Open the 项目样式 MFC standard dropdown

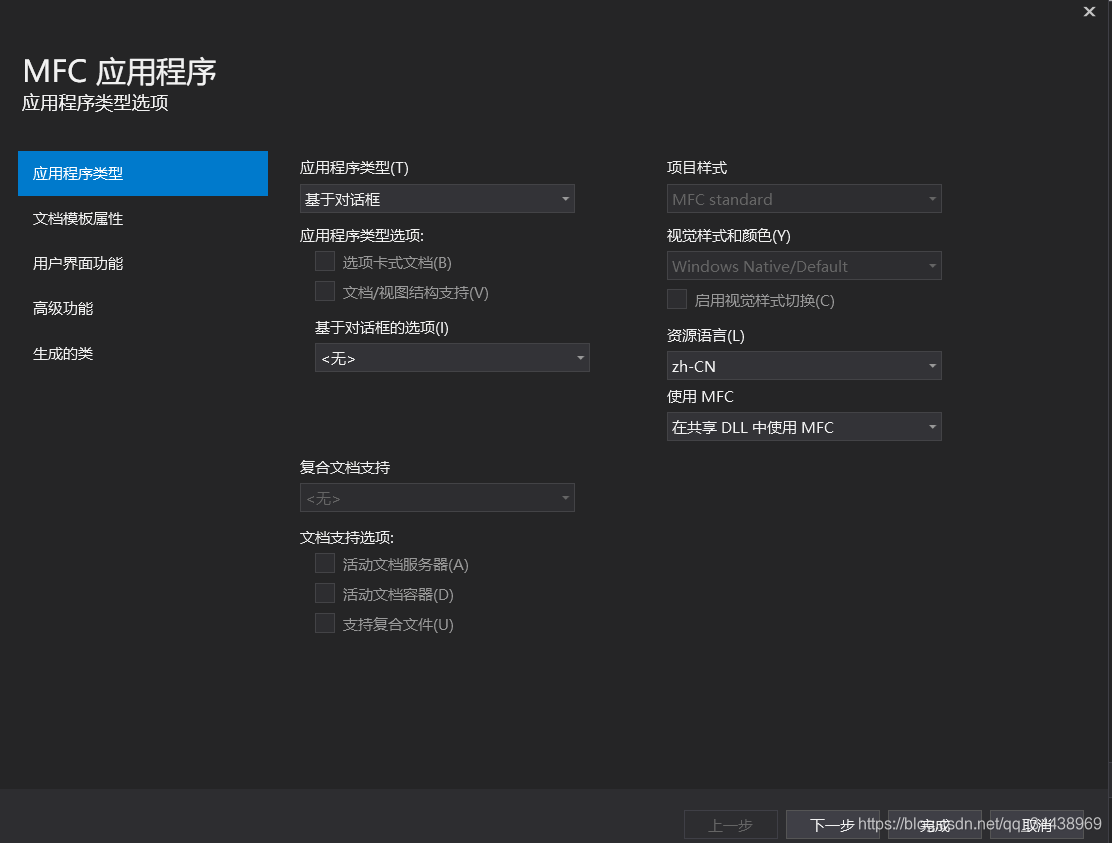coord(804,199)
